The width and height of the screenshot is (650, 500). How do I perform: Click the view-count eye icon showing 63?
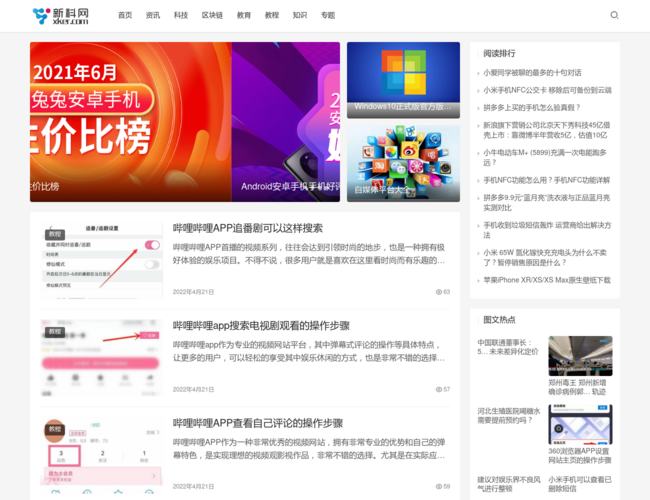point(439,292)
